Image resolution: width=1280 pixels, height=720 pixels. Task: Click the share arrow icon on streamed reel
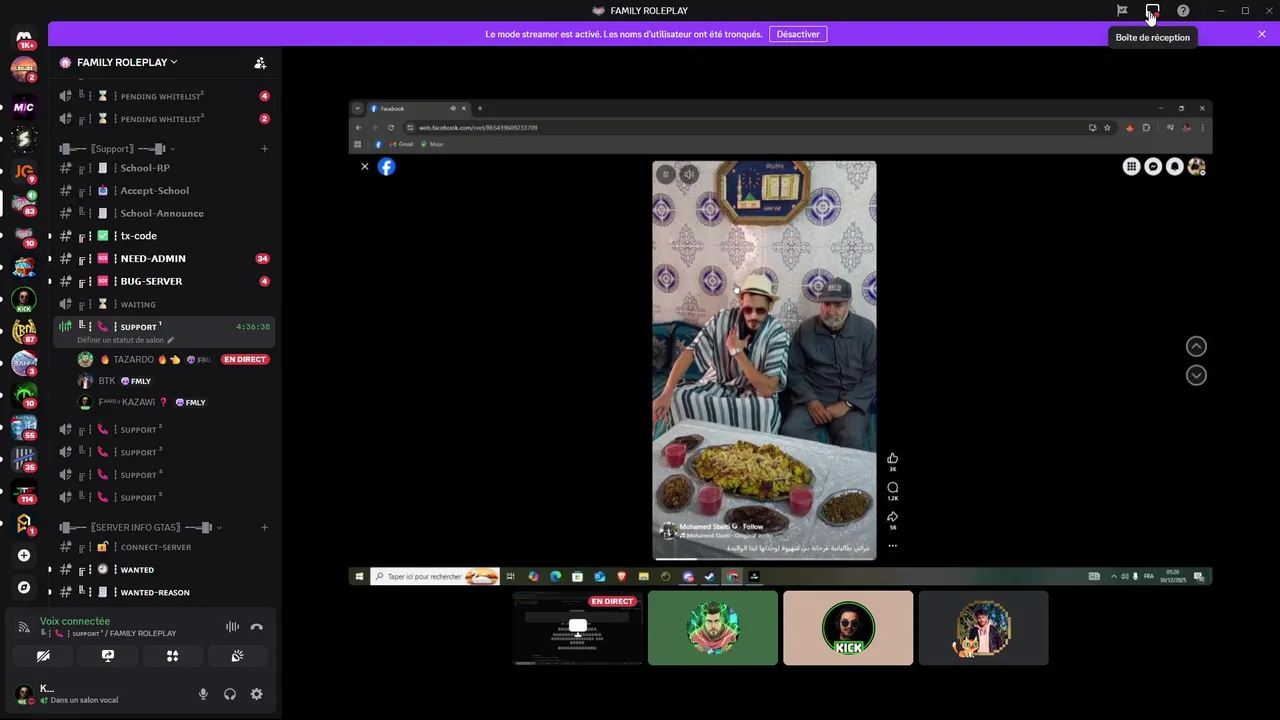coord(892,516)
